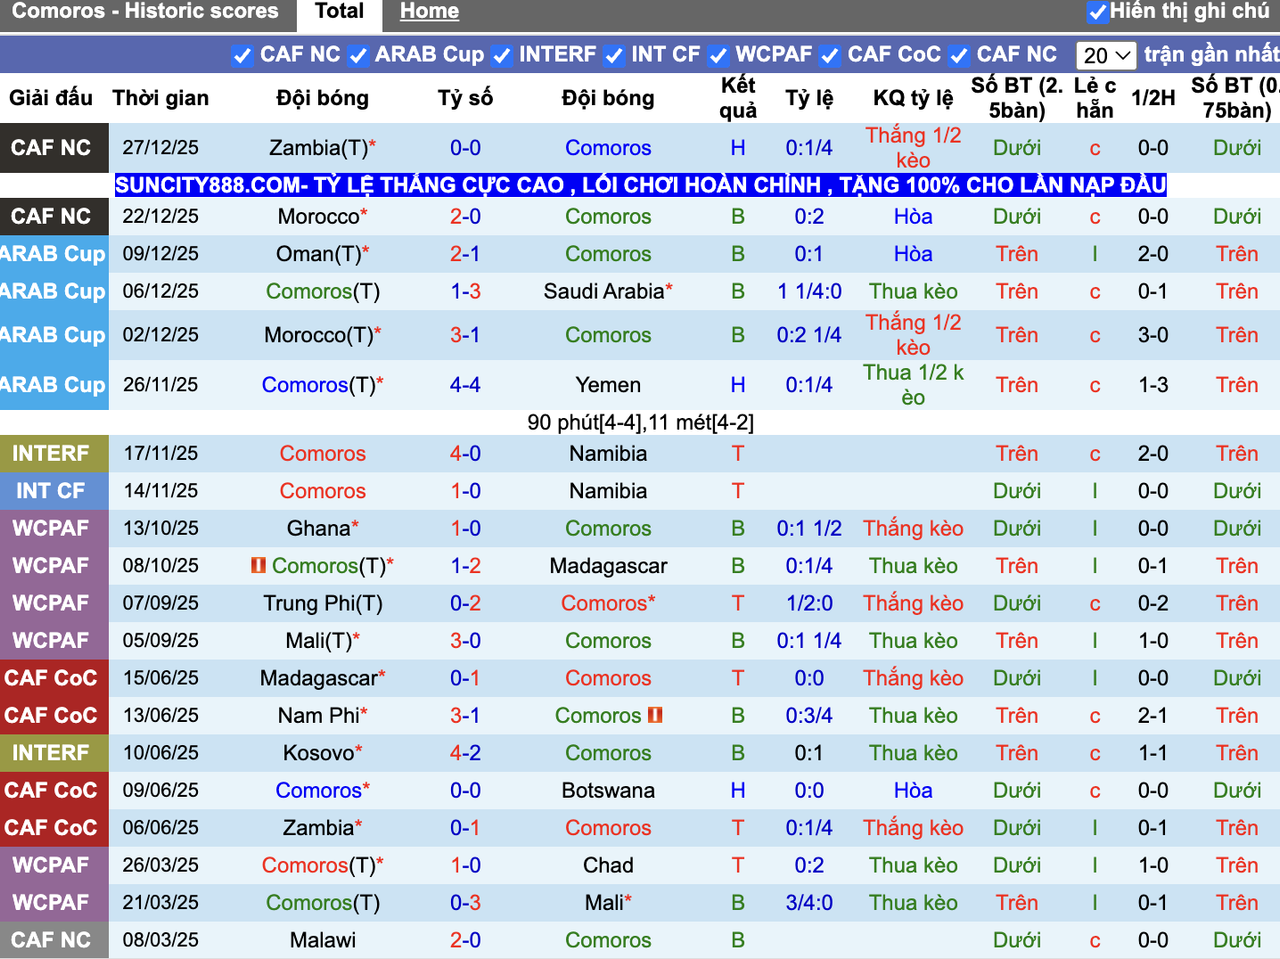The height and width of the screenshot is (959, 1280).
Task: Click Botswana in the 09/06/25 row
Action: [608, 790]
